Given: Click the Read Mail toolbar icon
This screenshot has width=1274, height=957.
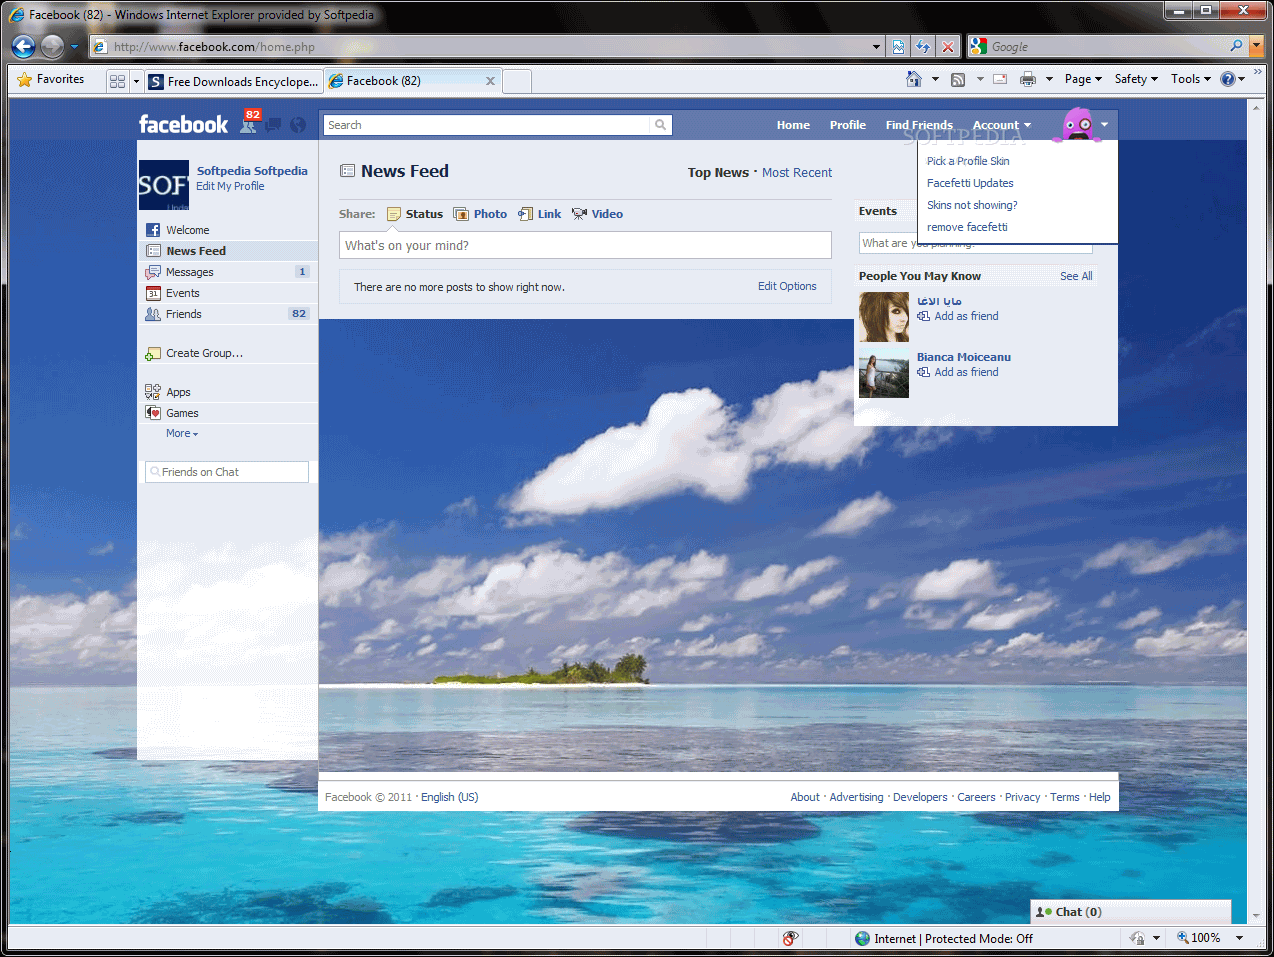Looking at the screenshot, I should pos(1000,79).
